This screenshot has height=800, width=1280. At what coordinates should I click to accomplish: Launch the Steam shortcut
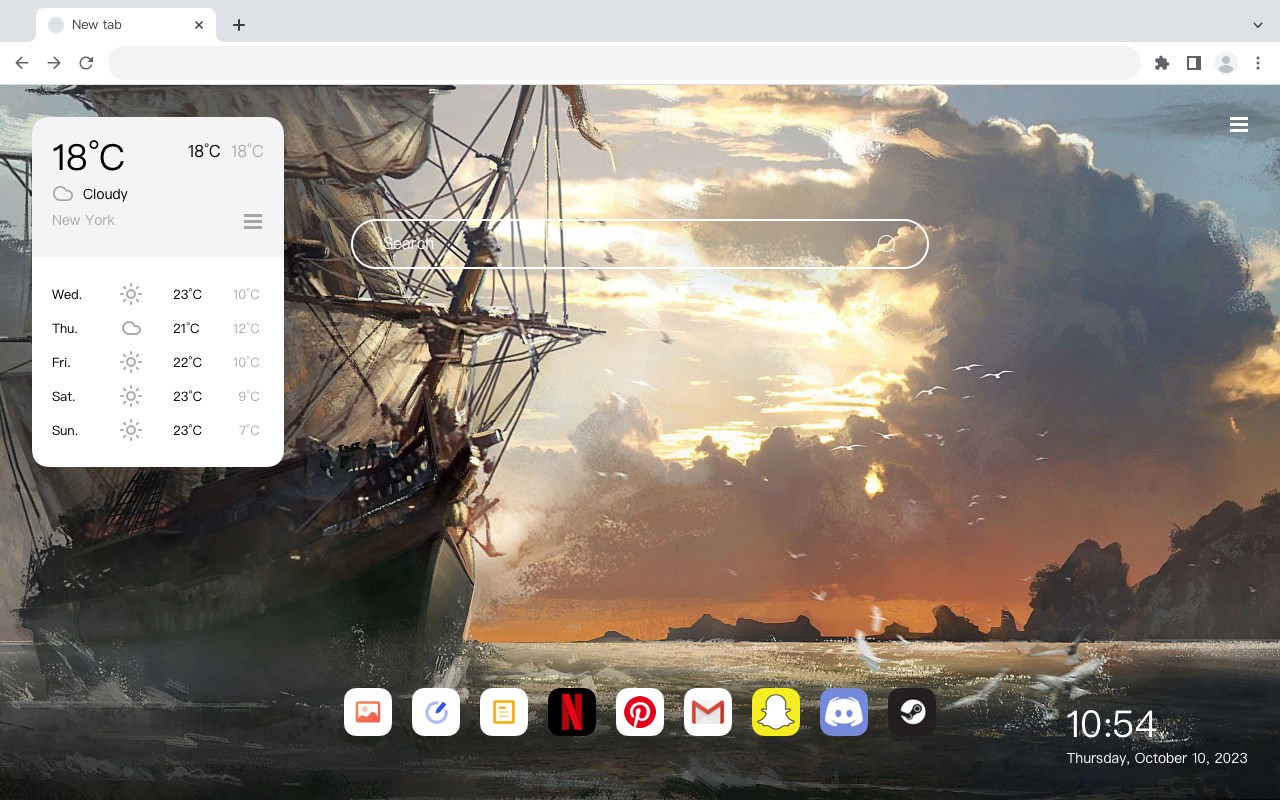(x=912, y=712)
